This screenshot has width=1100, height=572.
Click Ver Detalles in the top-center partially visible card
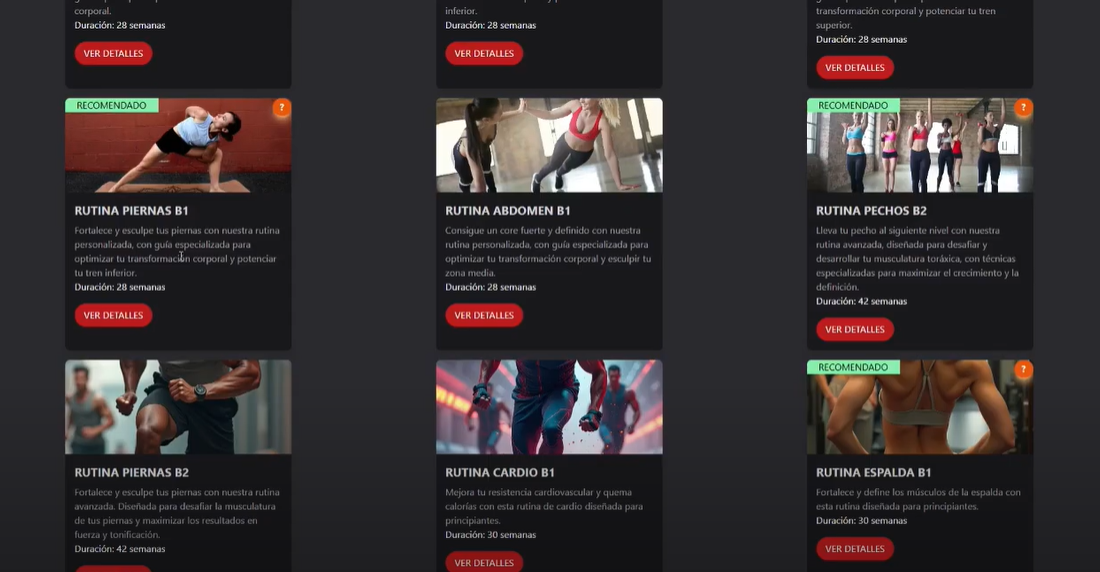[x=484, y=53]
